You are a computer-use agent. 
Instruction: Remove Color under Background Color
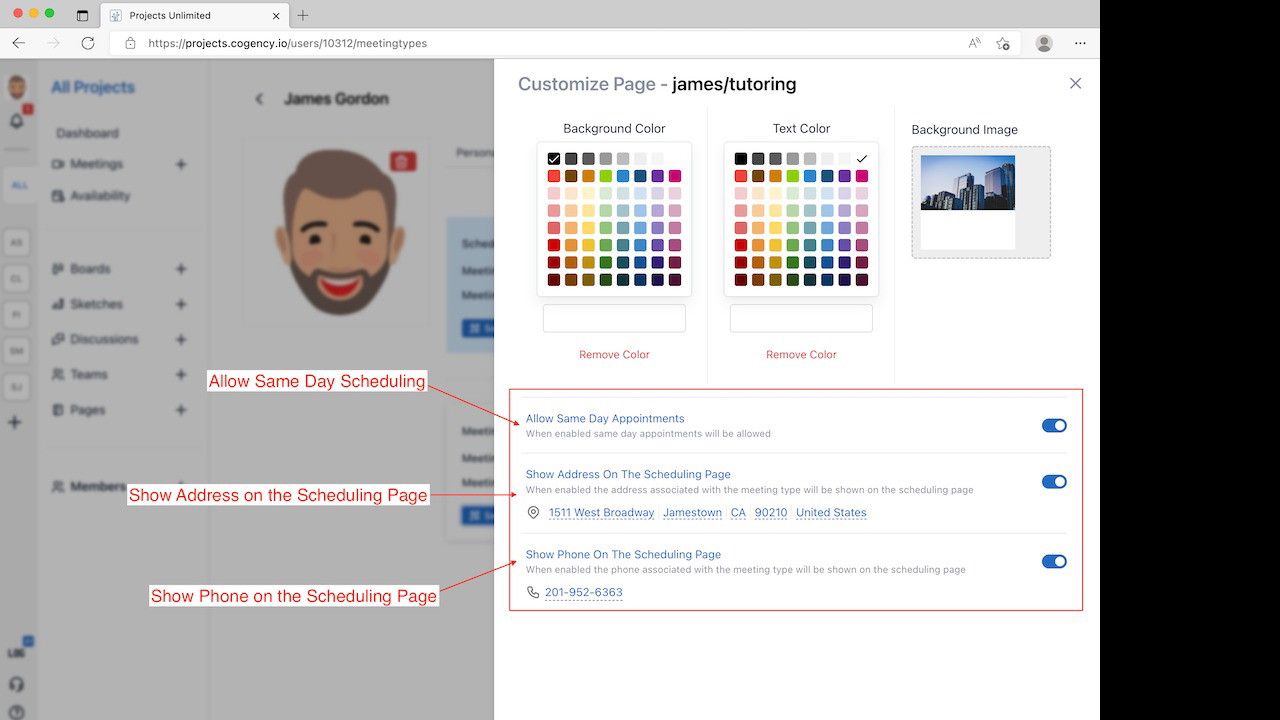(x=614, y=355)
